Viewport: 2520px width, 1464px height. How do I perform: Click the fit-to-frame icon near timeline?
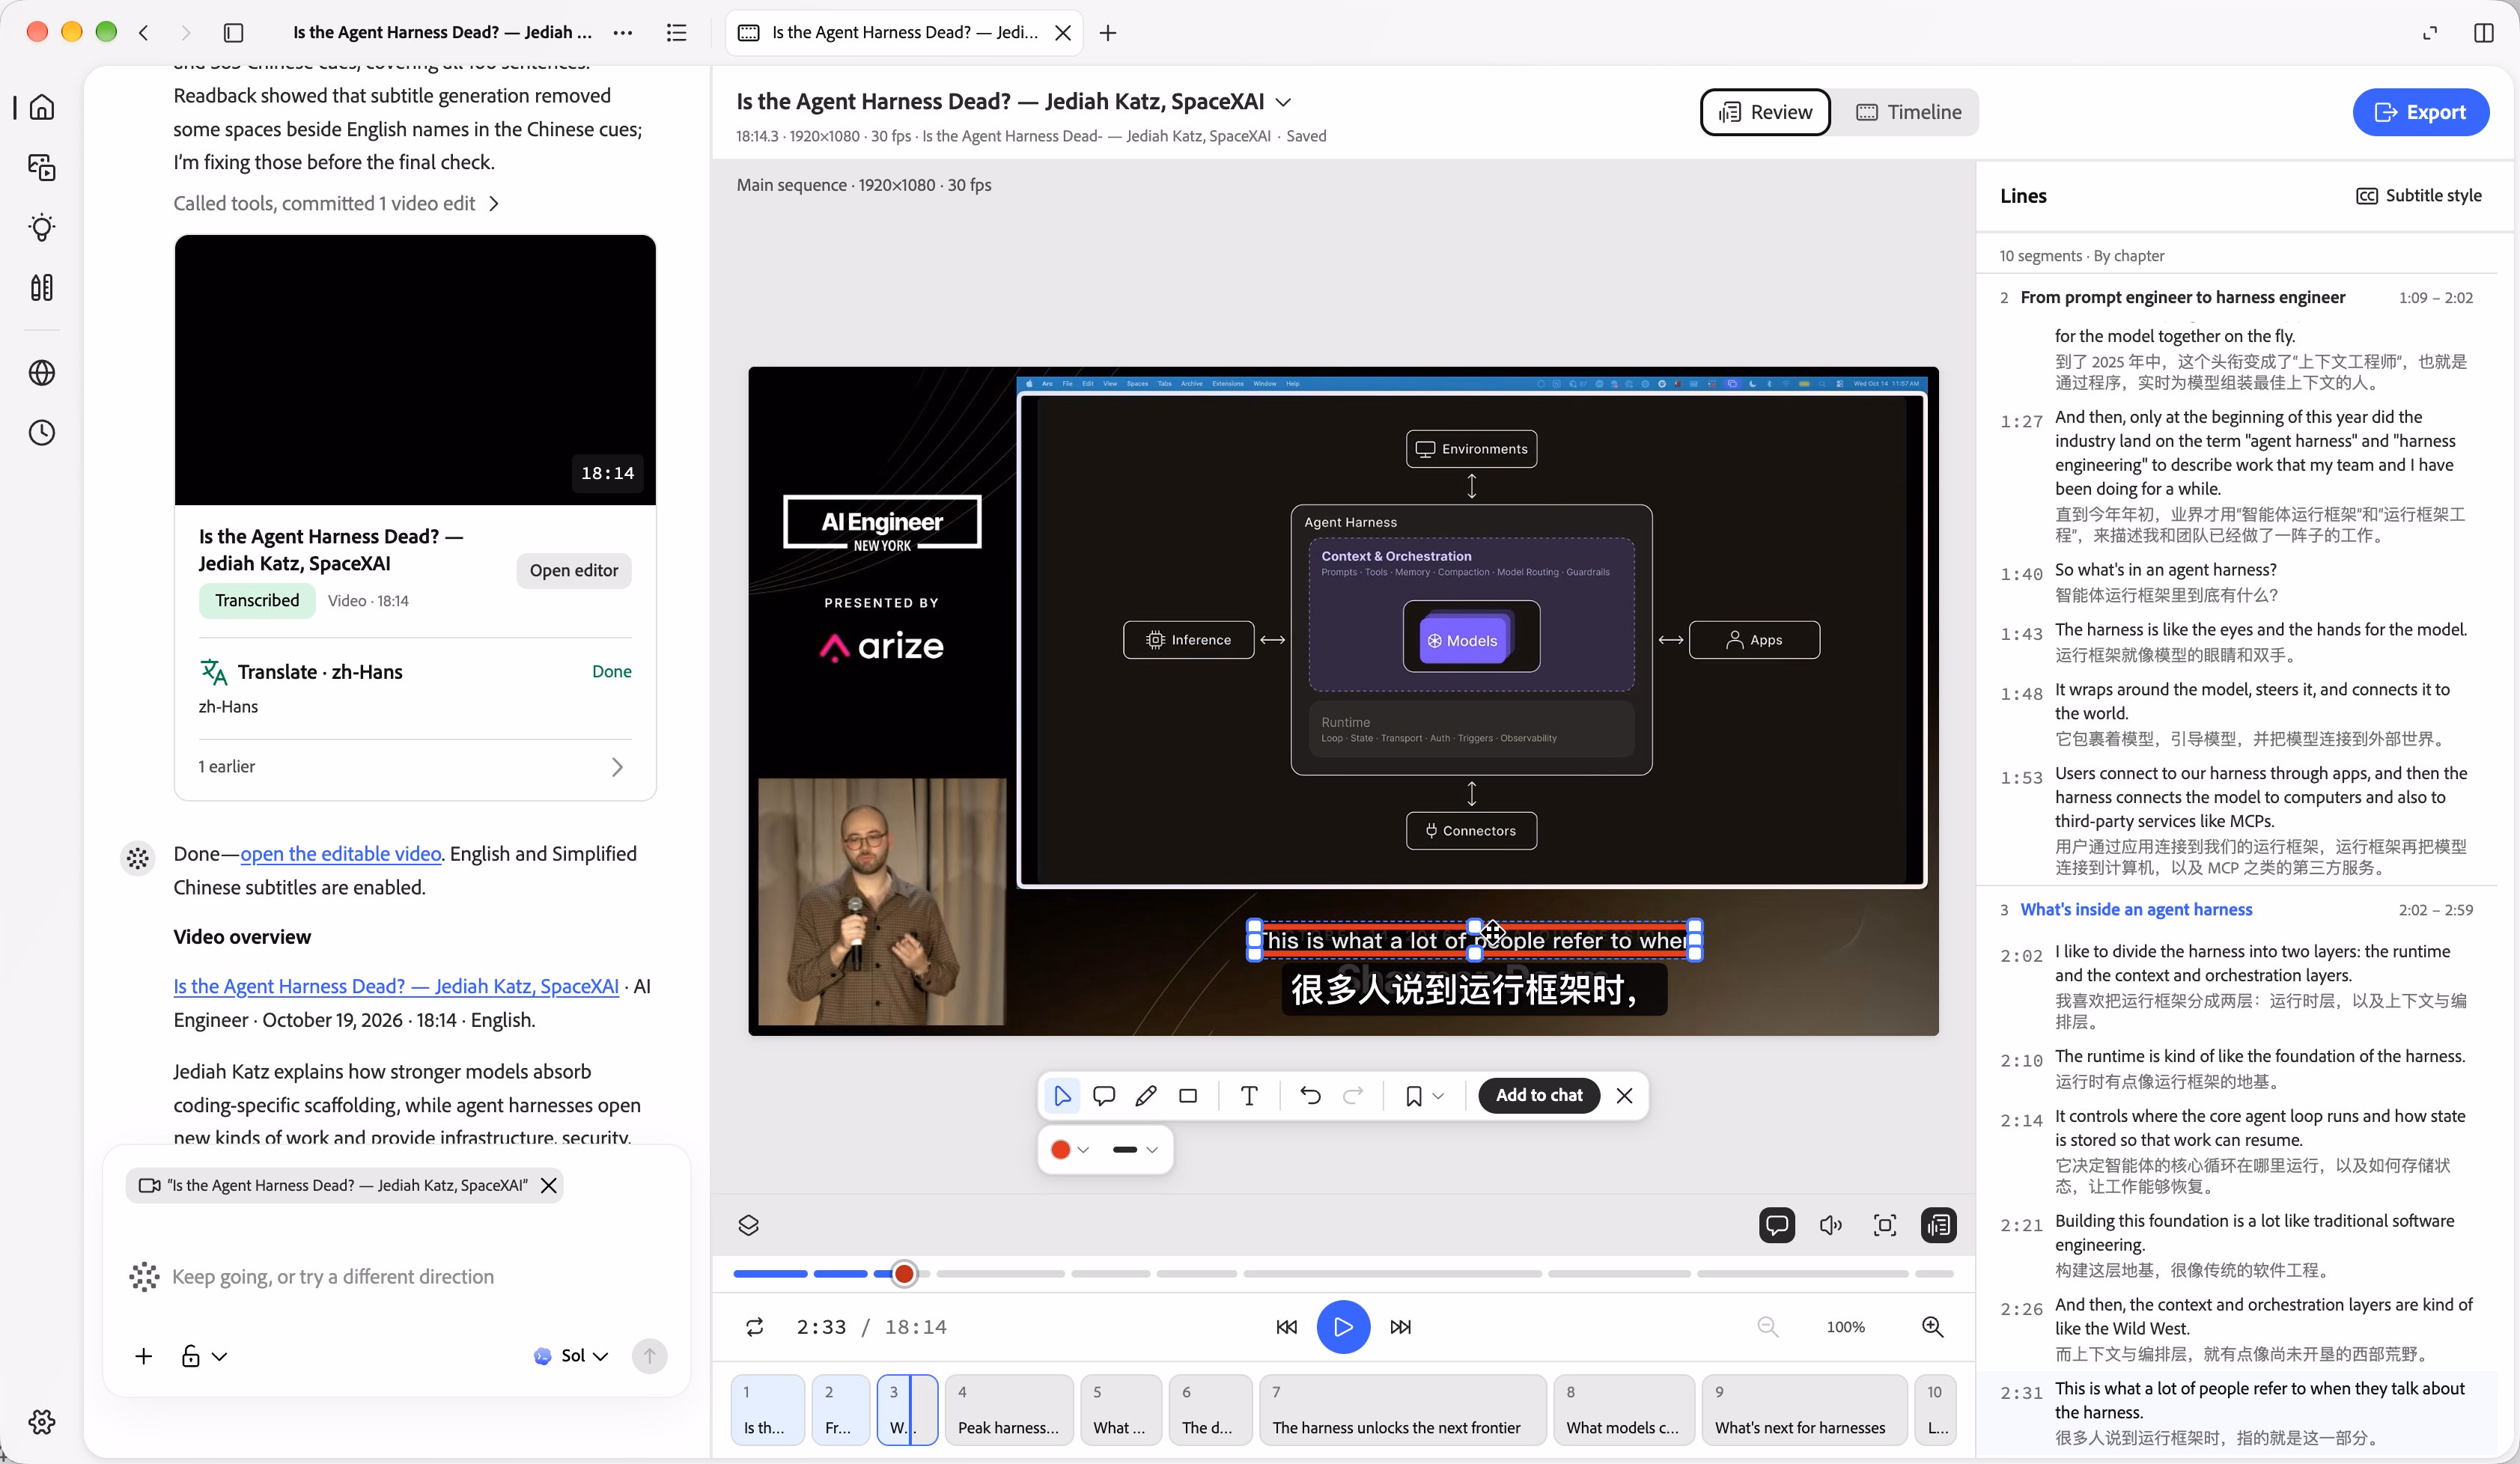click(x=1885, y=1225)
